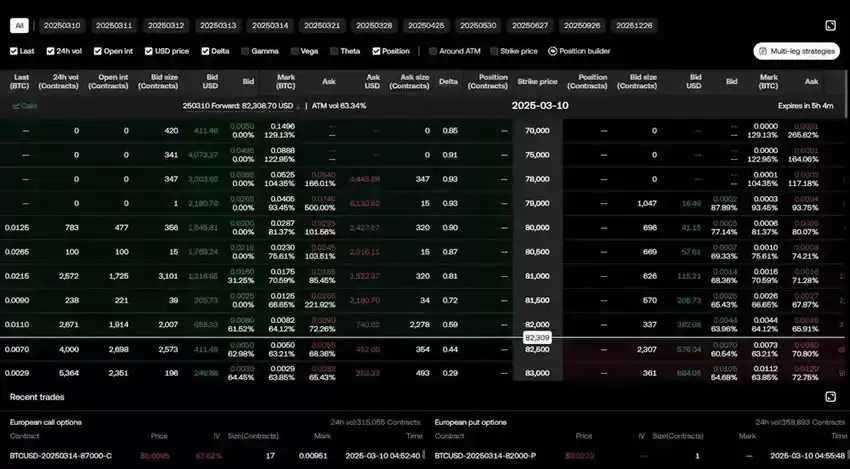Select the All expiries tab

[20, 25]
